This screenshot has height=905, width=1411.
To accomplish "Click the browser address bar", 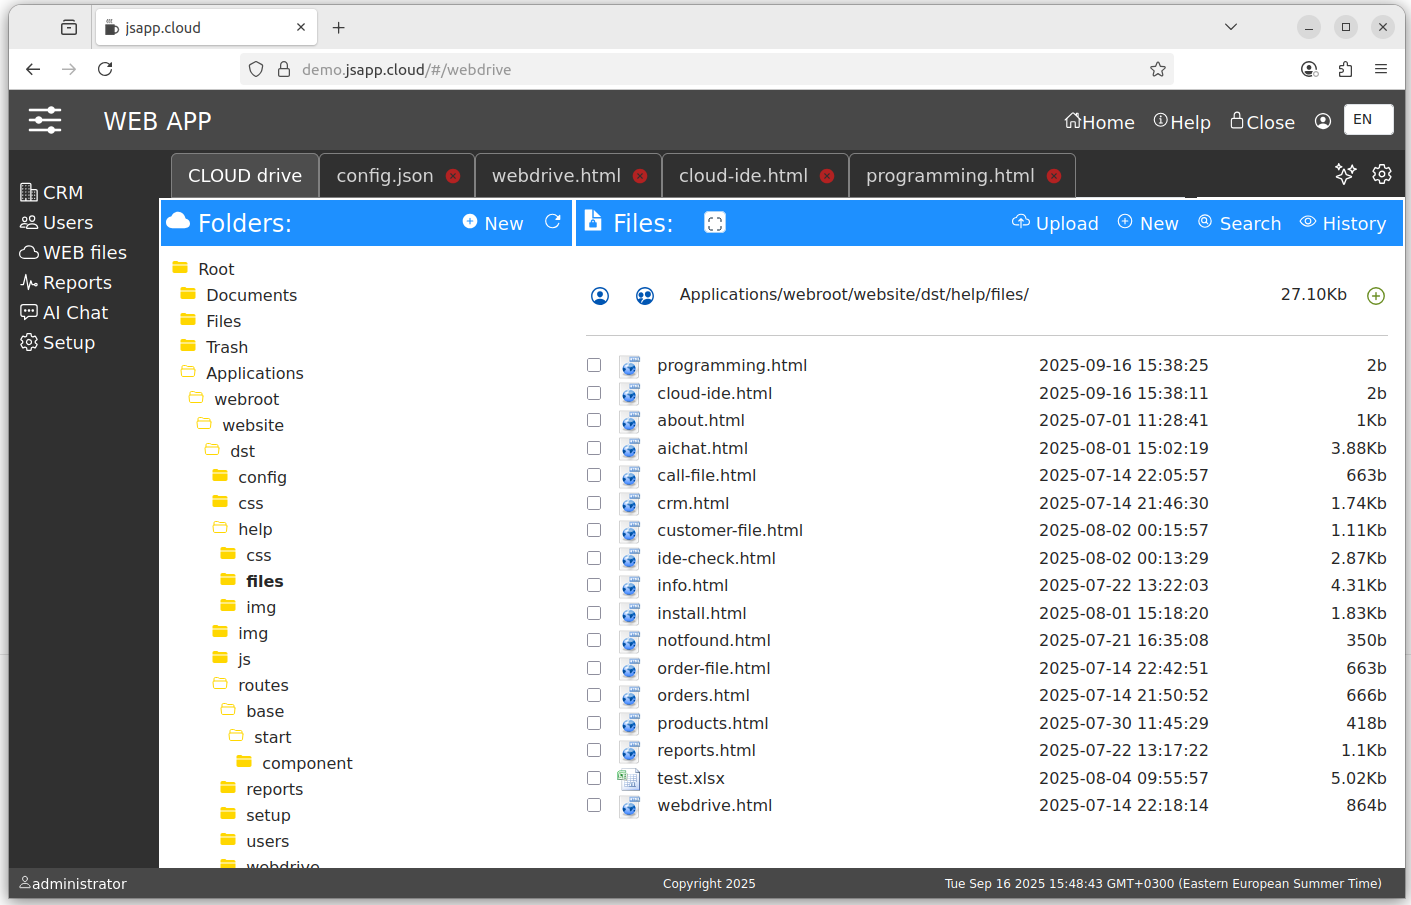I will (x=700, y=69).
